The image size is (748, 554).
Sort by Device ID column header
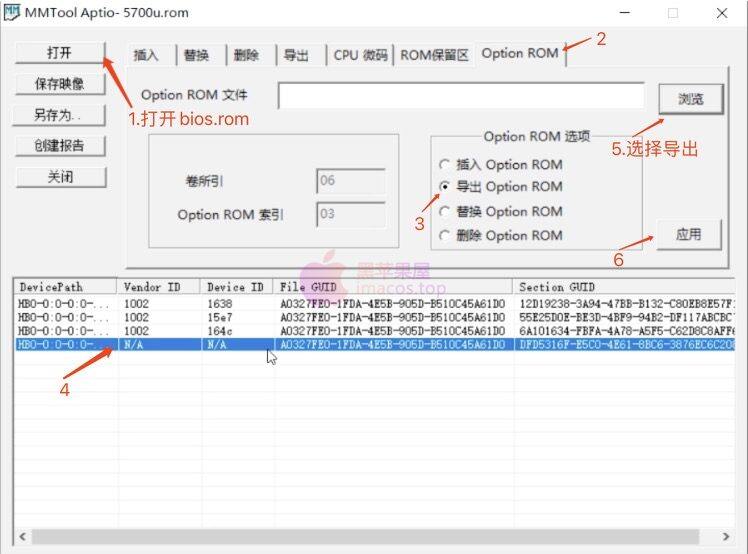(x=237, y=287)
